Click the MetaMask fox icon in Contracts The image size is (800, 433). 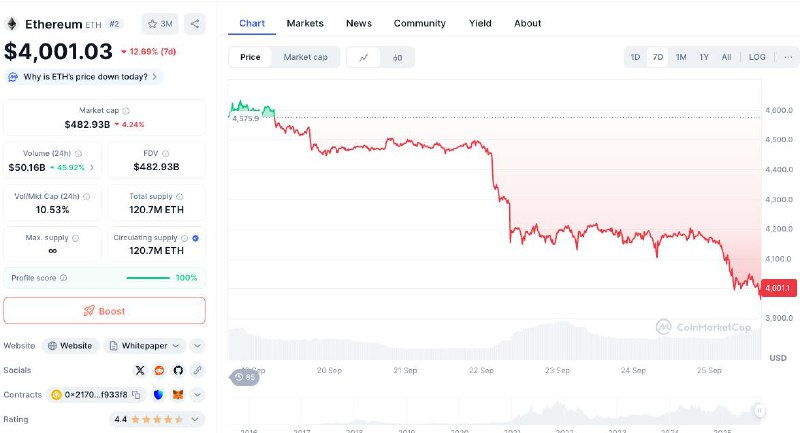pyautogui.click(x=179, y=395)
